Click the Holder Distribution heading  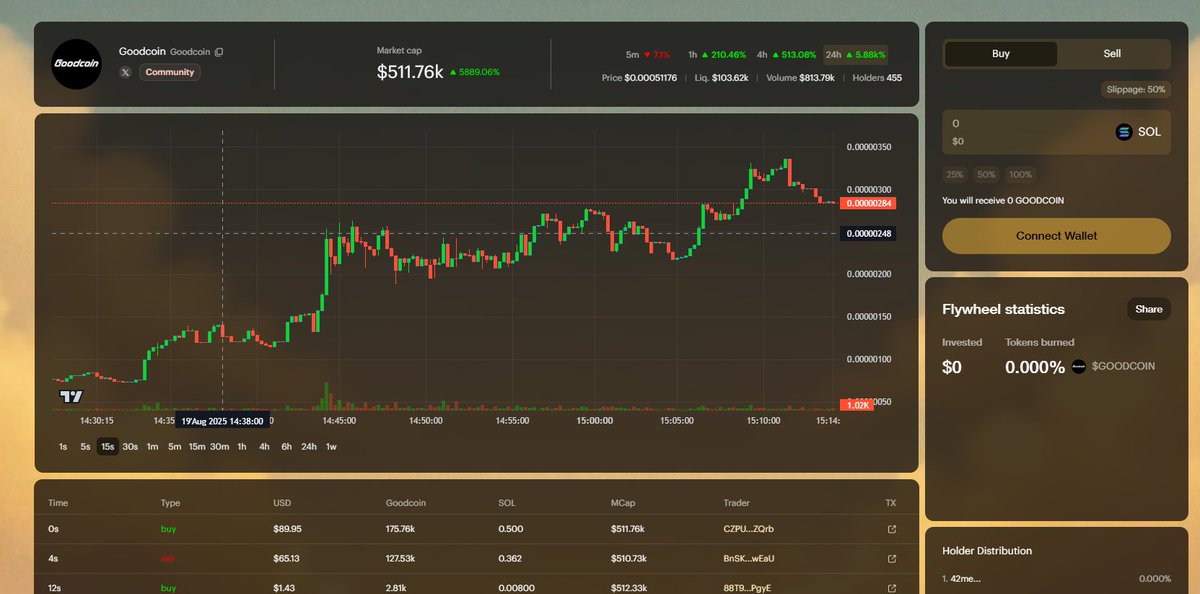point(987,551)
